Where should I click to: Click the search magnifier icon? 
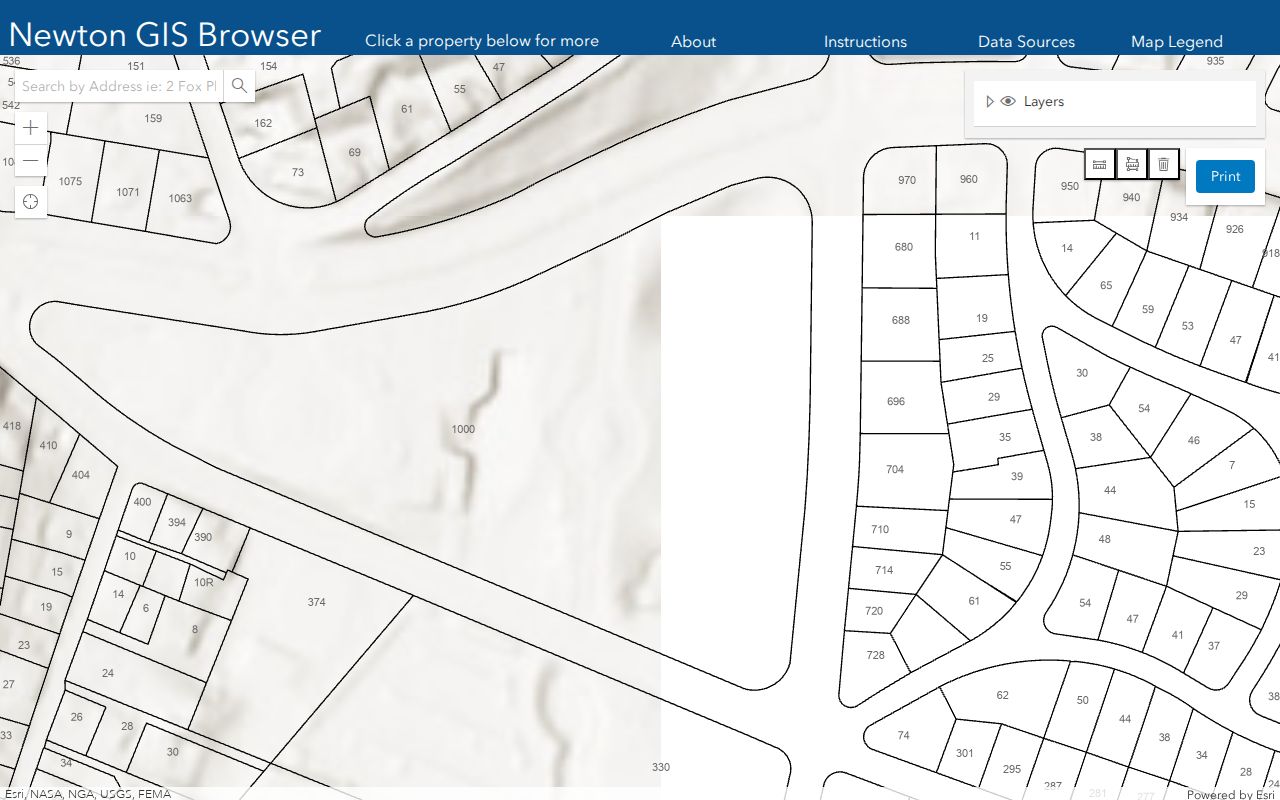(x=239, y=86)
